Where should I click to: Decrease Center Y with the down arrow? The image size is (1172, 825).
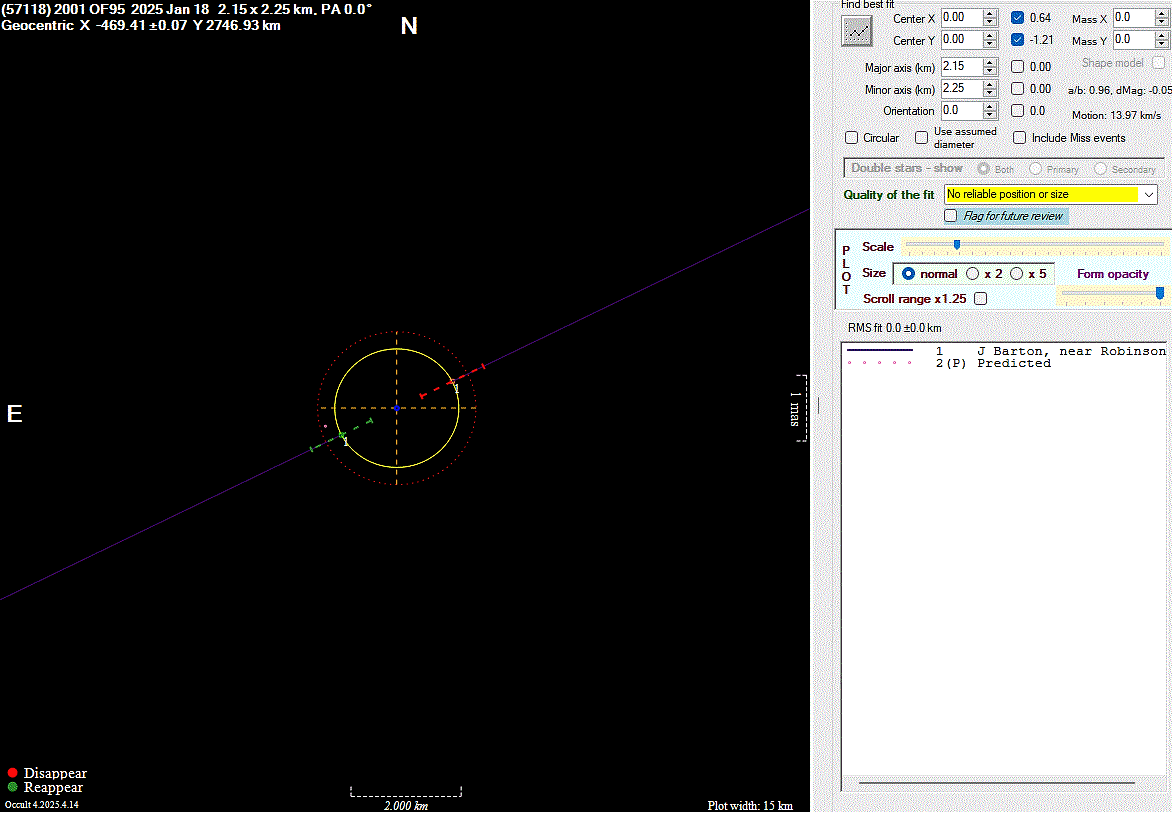(990, 44)
